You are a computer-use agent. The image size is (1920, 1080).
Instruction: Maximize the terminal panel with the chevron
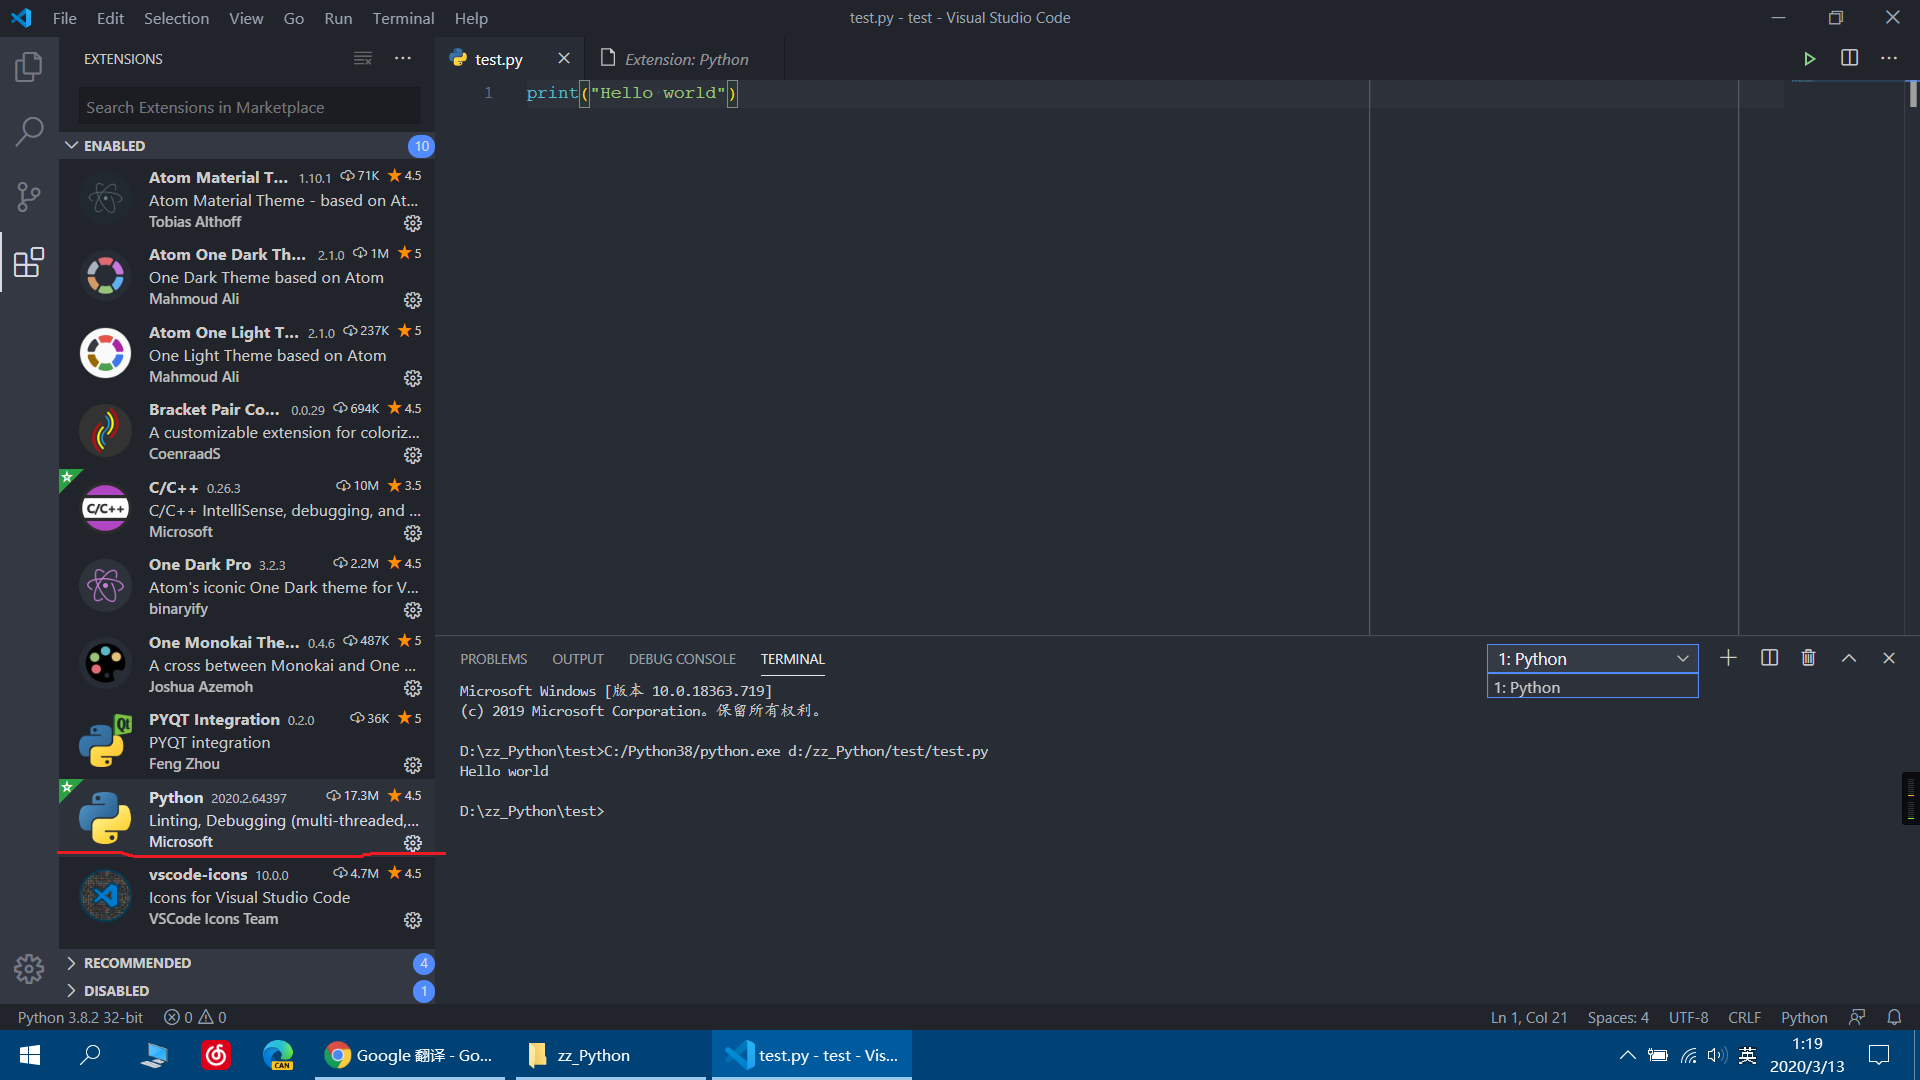pos(1849,657)
